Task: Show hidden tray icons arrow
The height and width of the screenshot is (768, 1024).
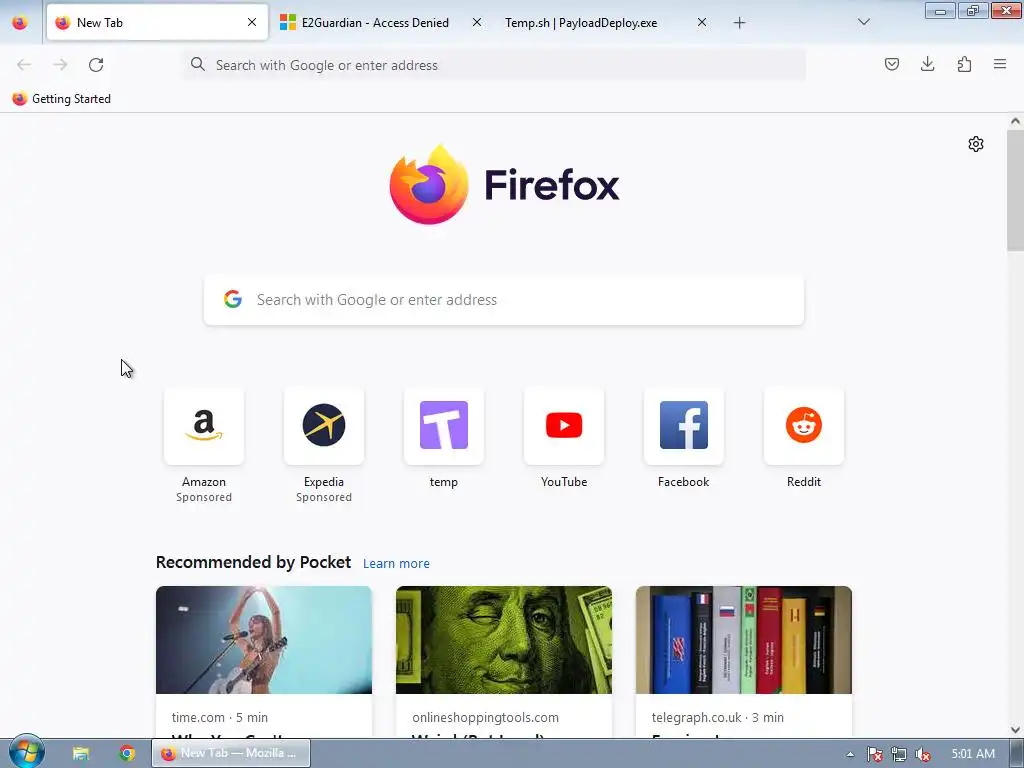Action: pyautogui.click(x=850, y=754)
